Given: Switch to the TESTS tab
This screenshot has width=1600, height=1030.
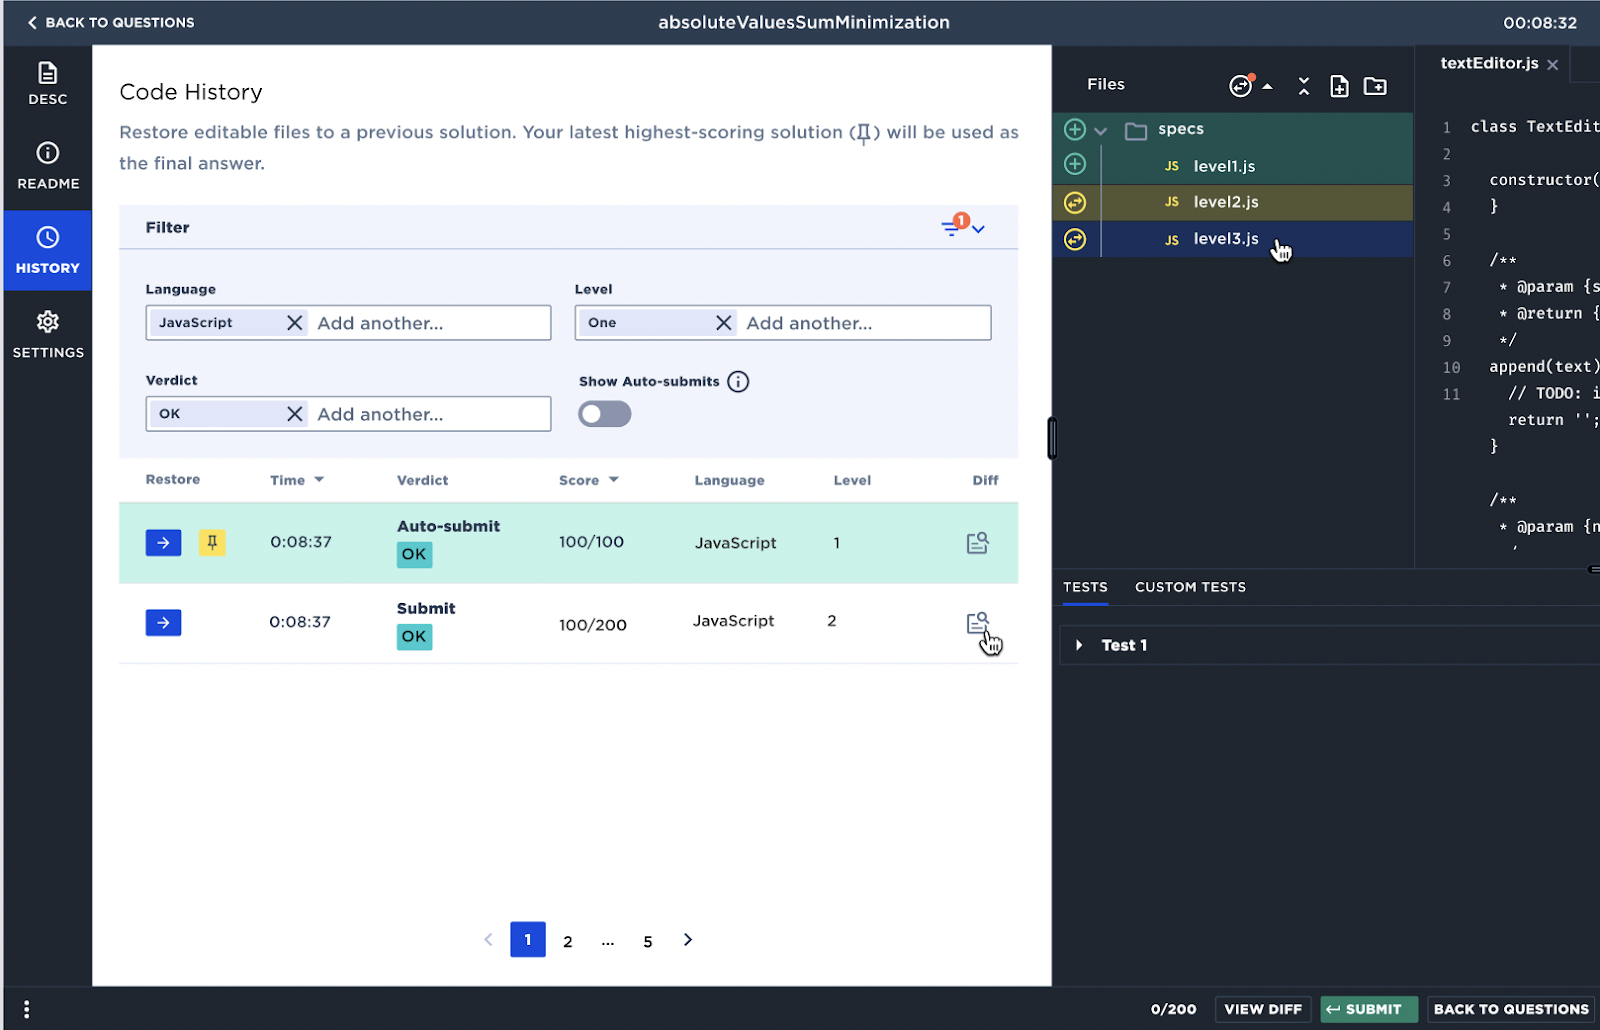Looking at the screenshot, I should [1085, 587].
